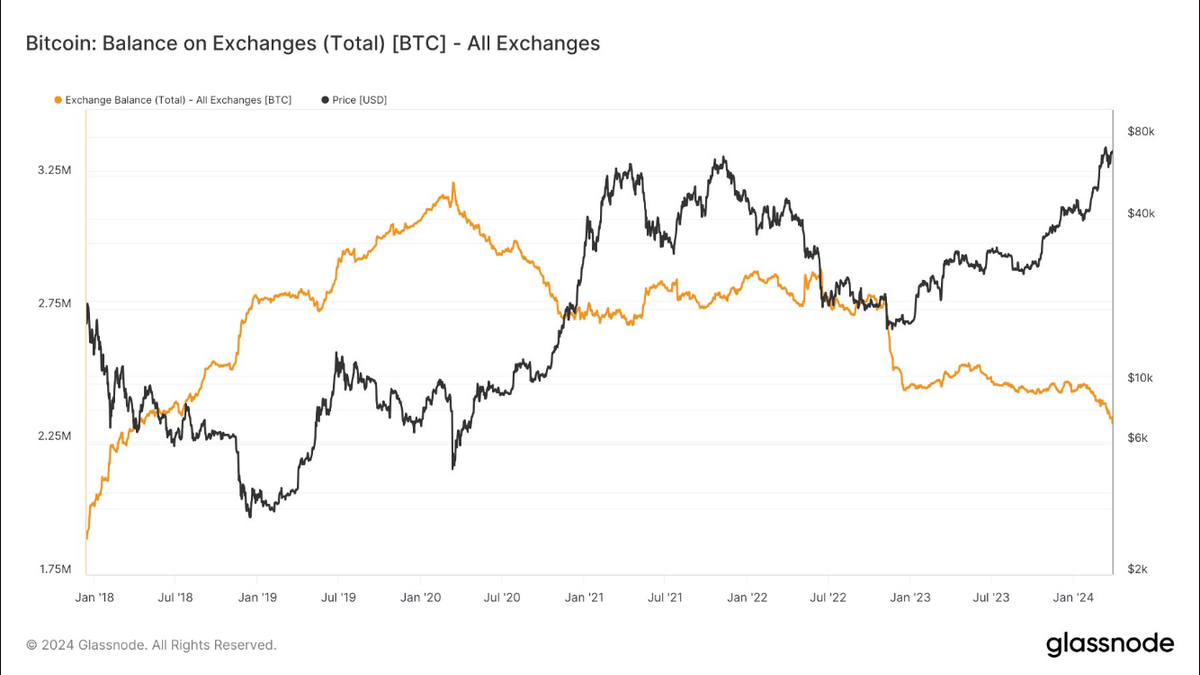Select the 2.75M left axis label
The height and width of the screenshot is (675, 1200).
[x=54, y=304]
